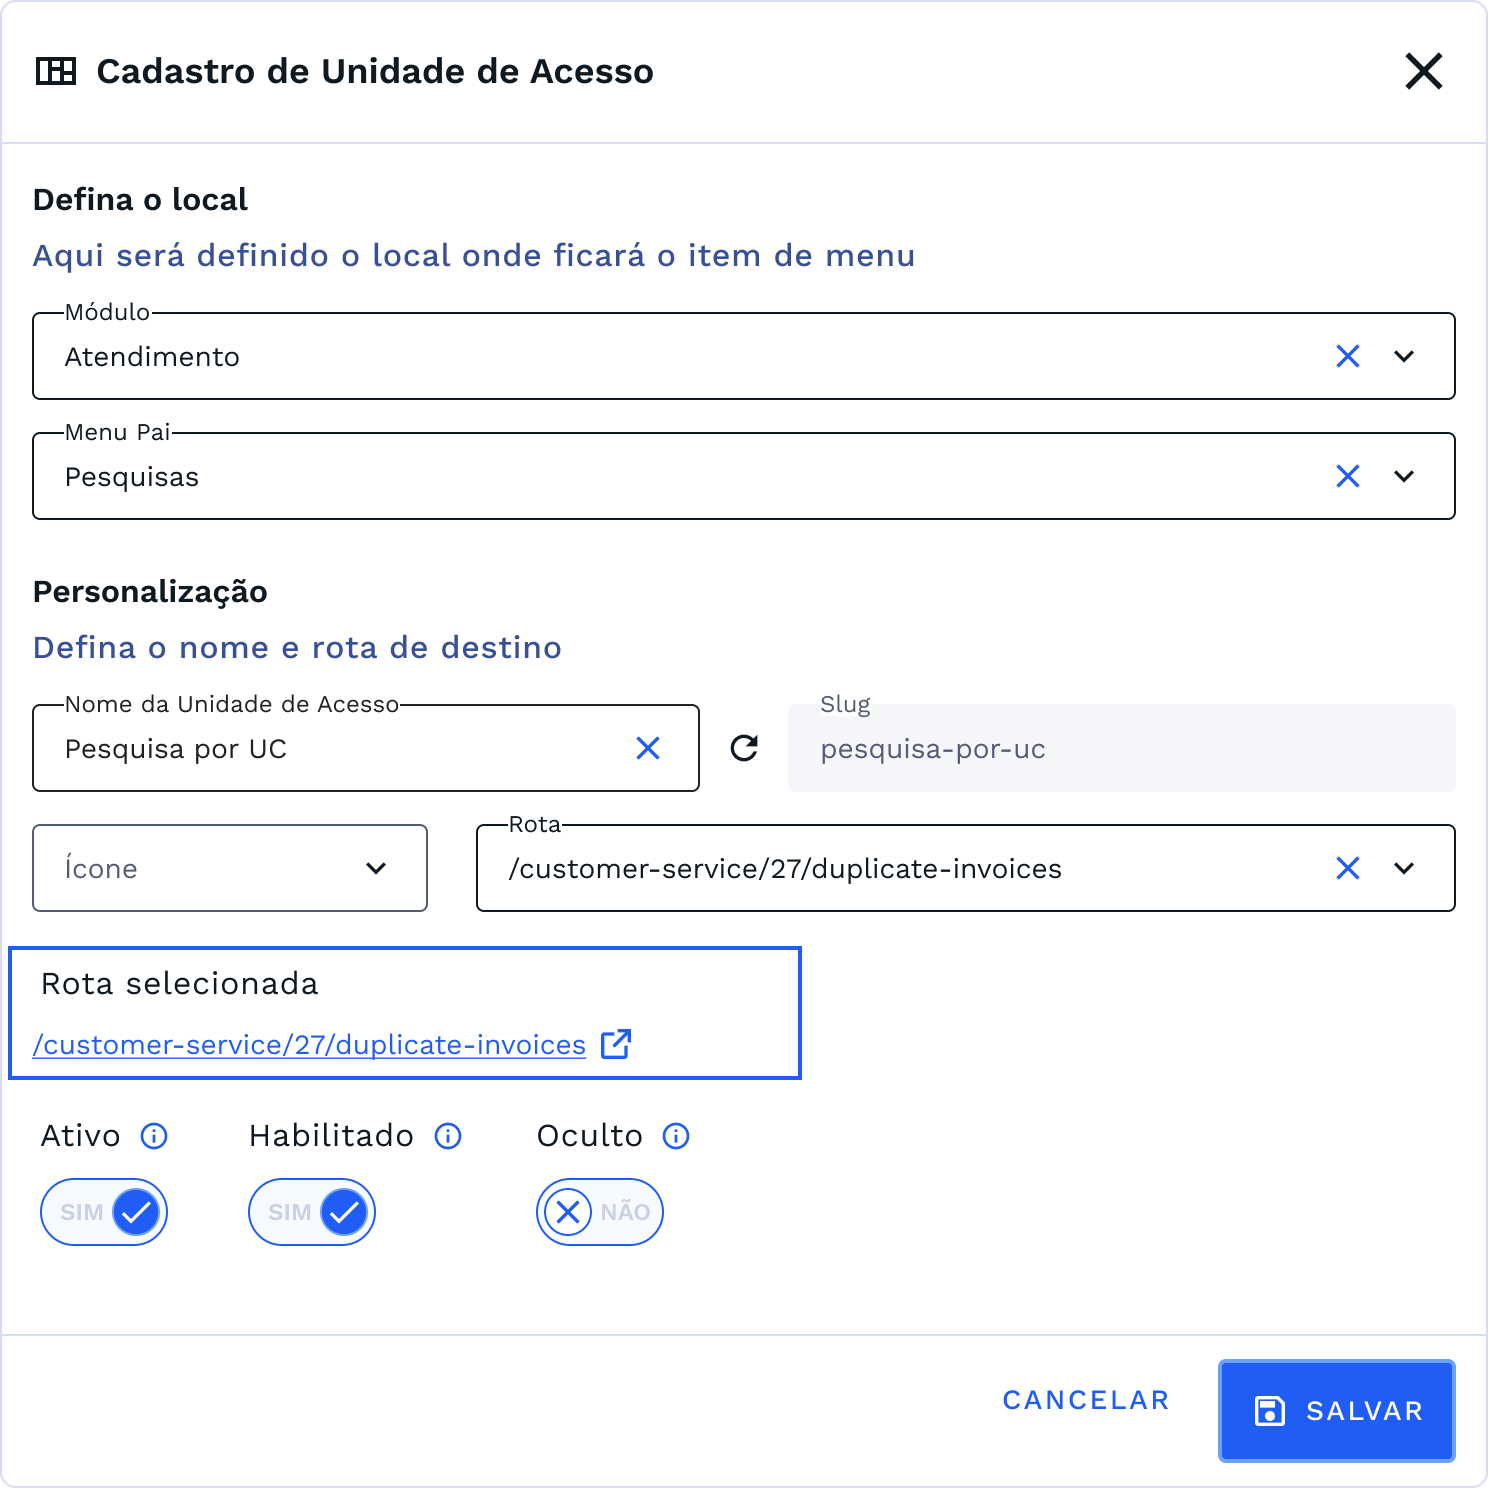Click CANCELAR to discard changes

click(x=1086, y=1399)
